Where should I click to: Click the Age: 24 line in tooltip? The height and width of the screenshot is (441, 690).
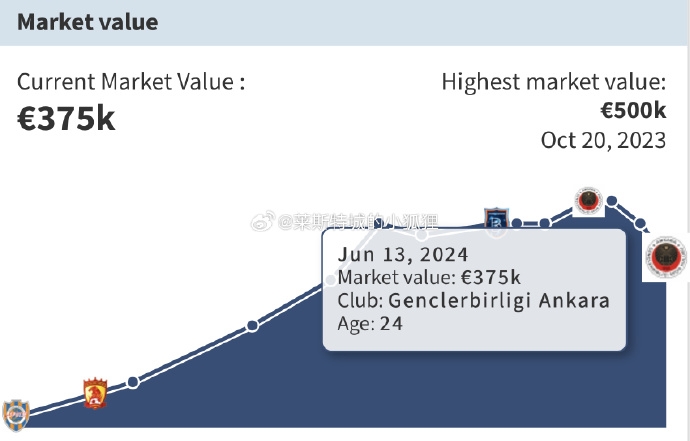point(370,324)
